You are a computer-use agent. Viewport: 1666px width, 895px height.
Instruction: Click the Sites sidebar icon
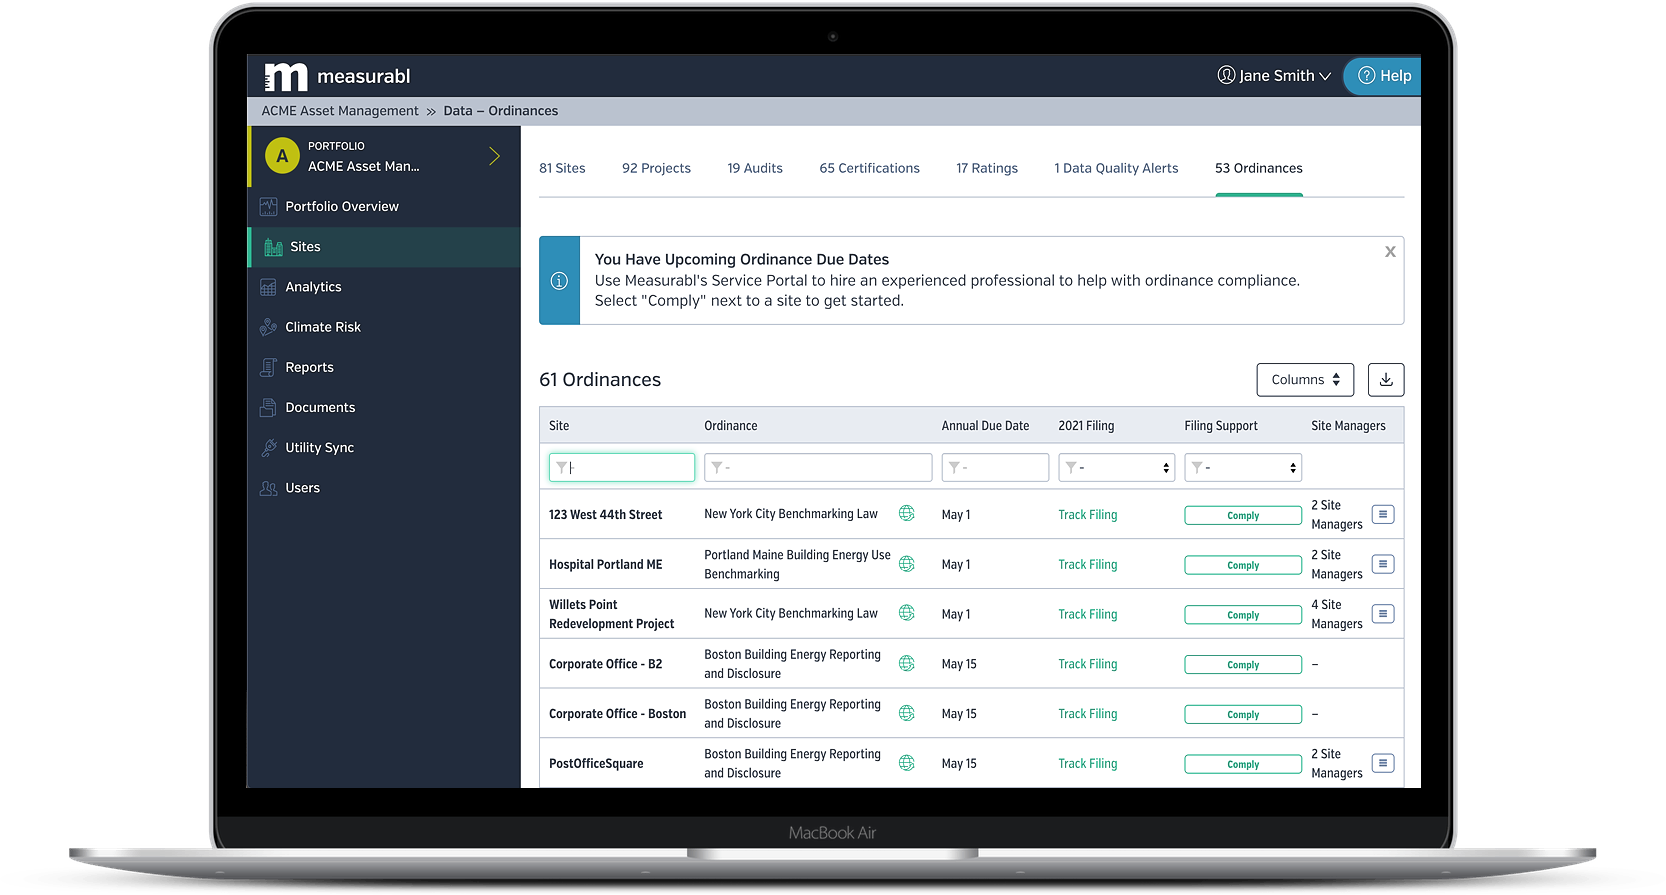[273, 247]
